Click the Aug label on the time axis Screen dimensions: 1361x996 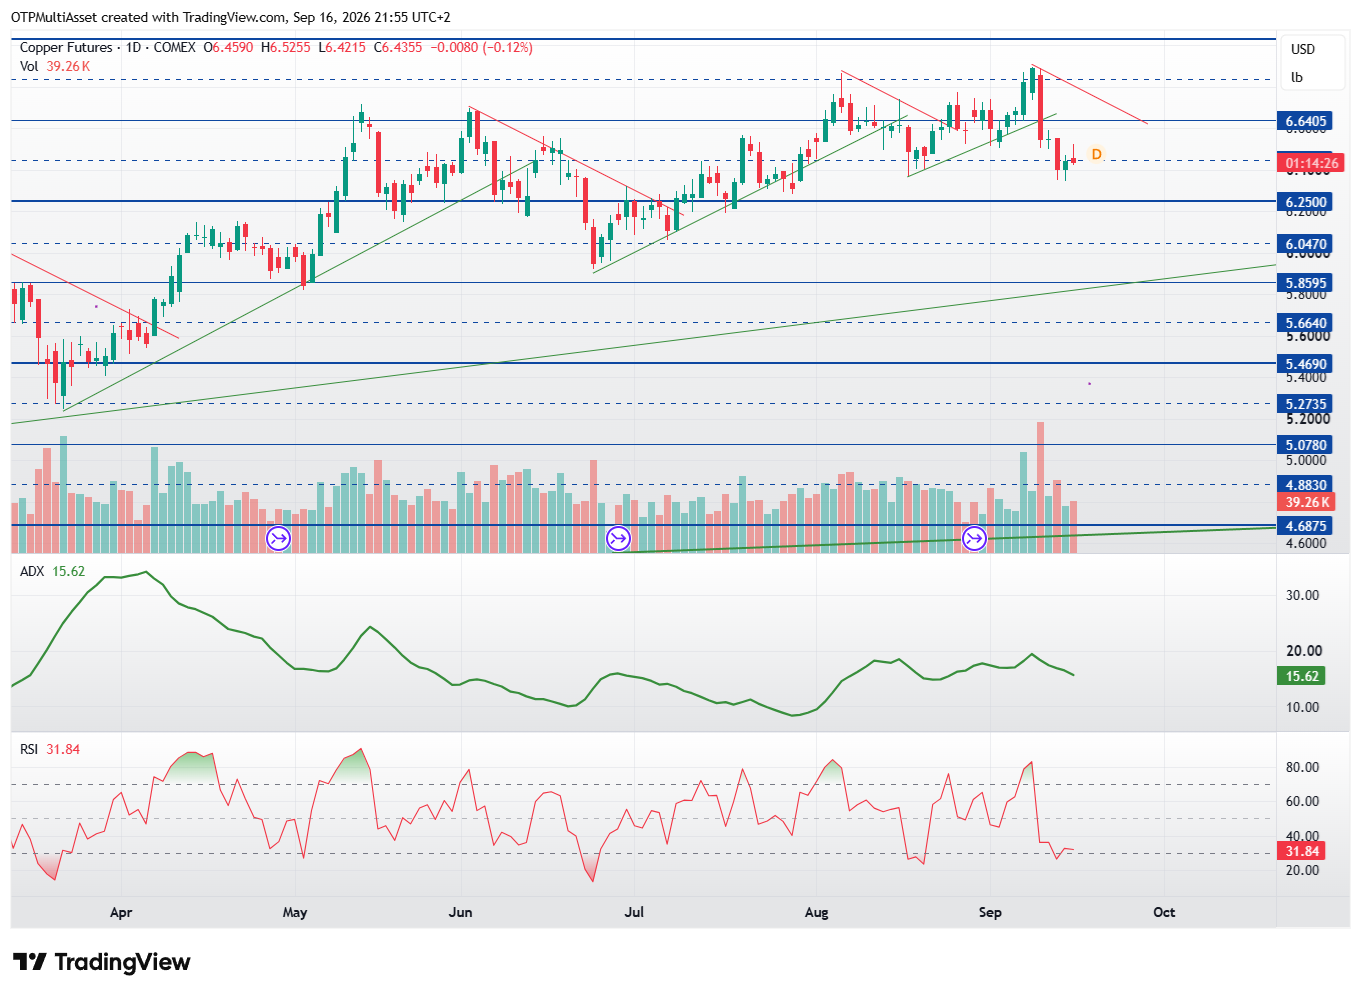(x=817, y=912)
